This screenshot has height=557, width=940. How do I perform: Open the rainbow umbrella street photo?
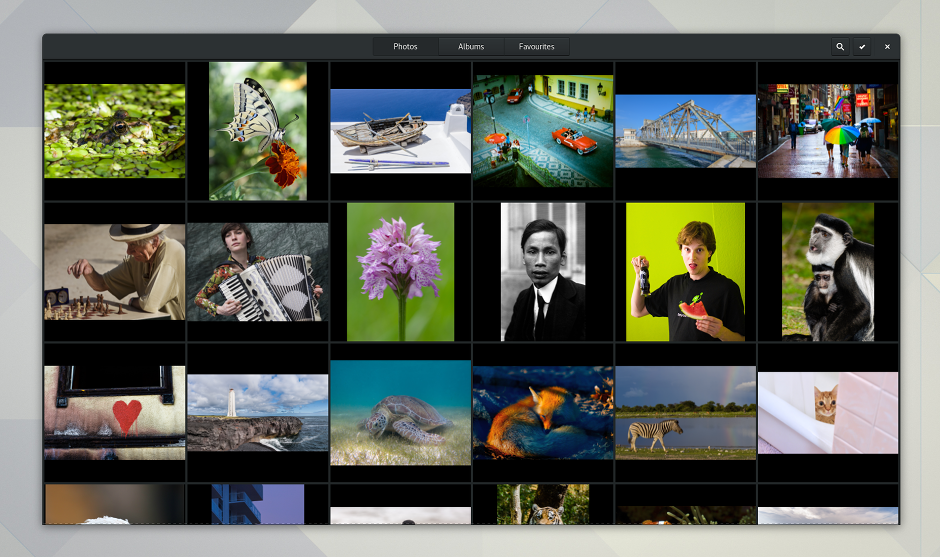tap(828, 131)
